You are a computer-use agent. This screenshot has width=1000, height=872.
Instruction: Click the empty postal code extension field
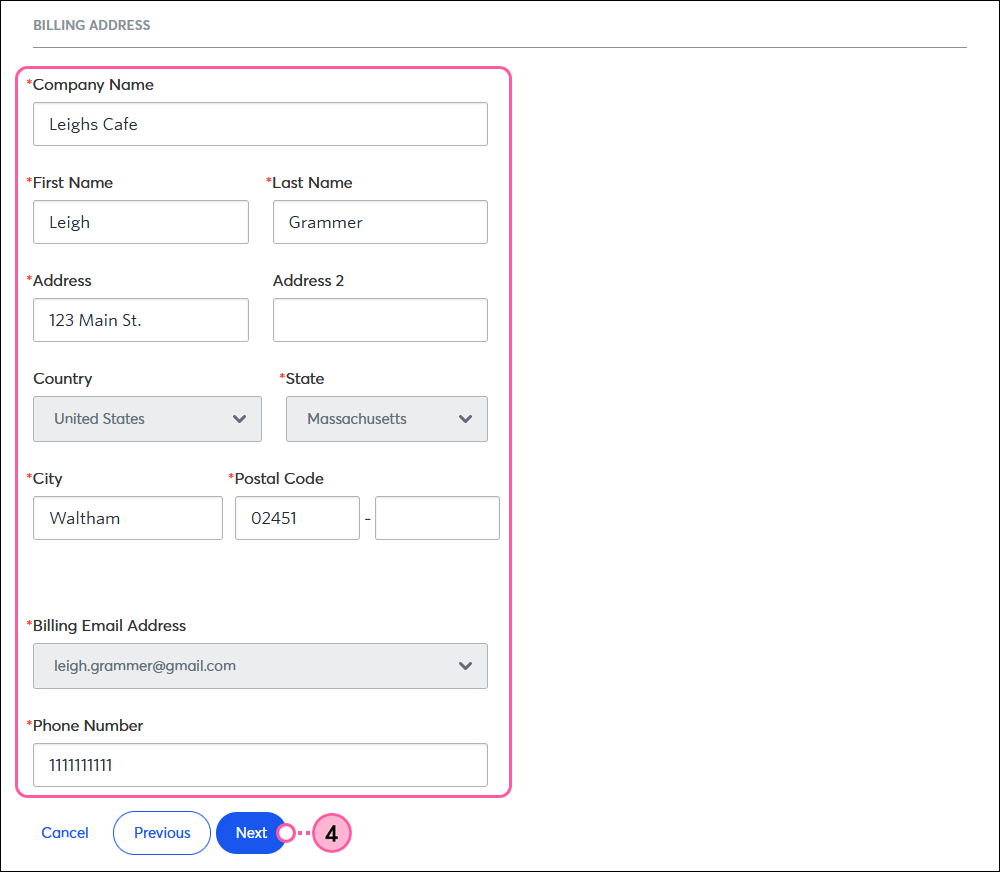(x=438, y=518)
